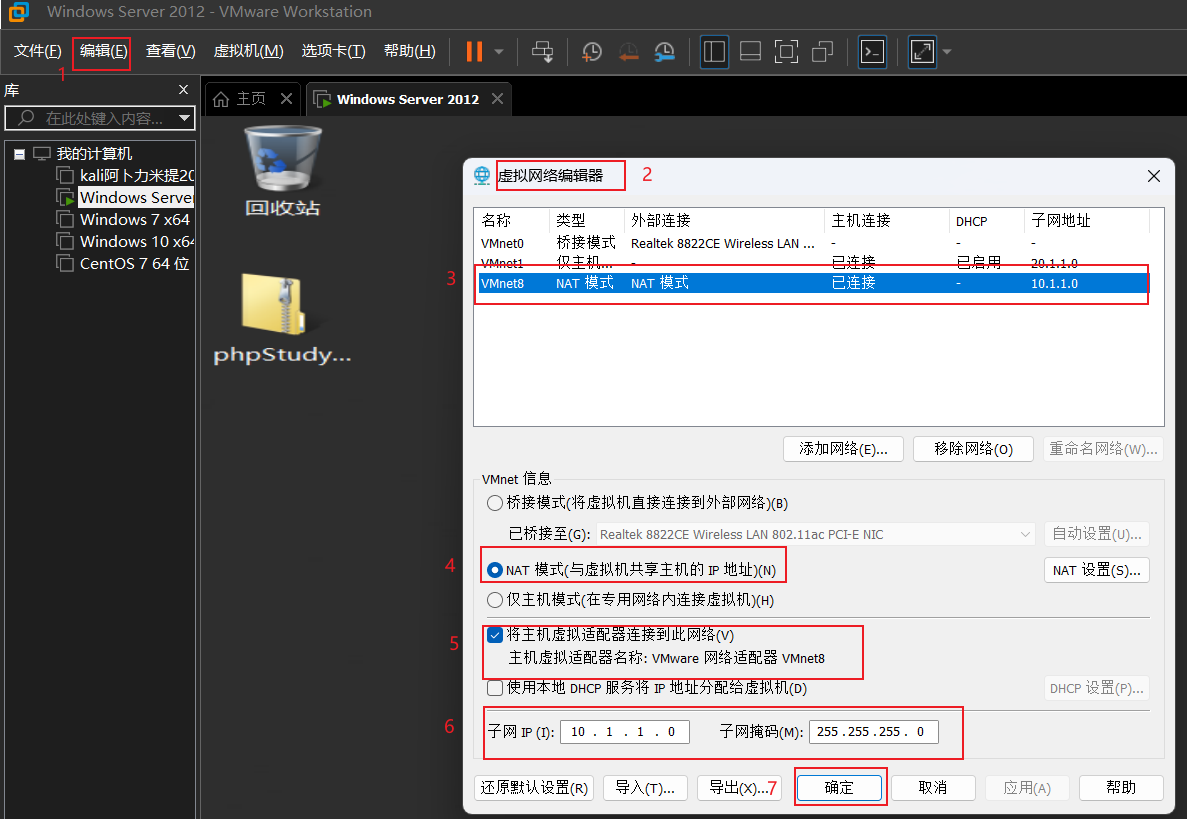The height and width of the screenshot is (819, 1187).
Task: Click the 导出(X)... button
Action: [x=739, y=788]
